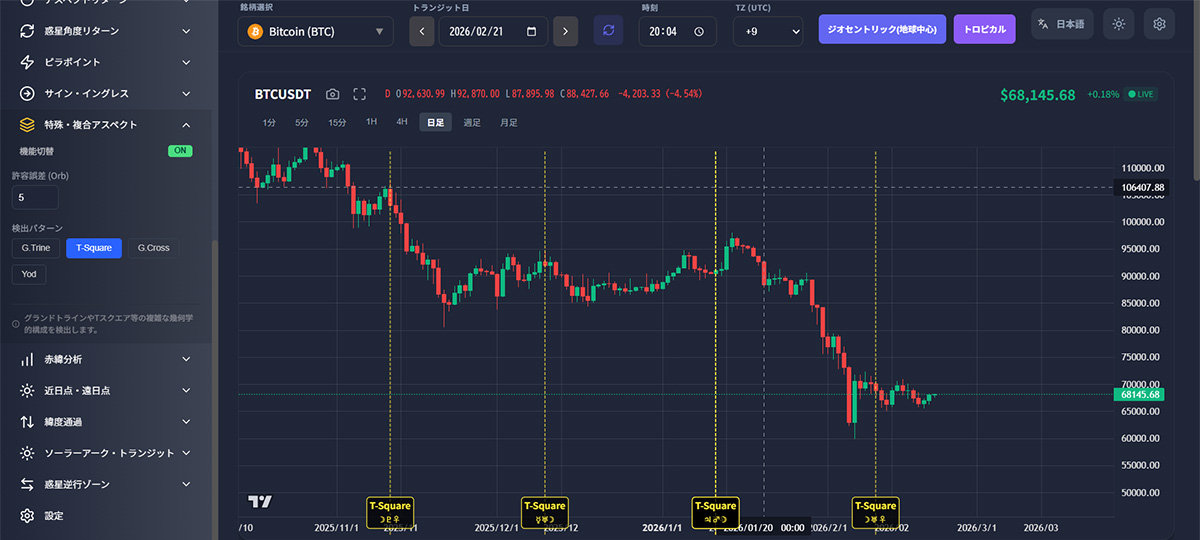Take chart screenshot with camera icon
Viewport: 1200px width, 540px height.
pos(333,94)
